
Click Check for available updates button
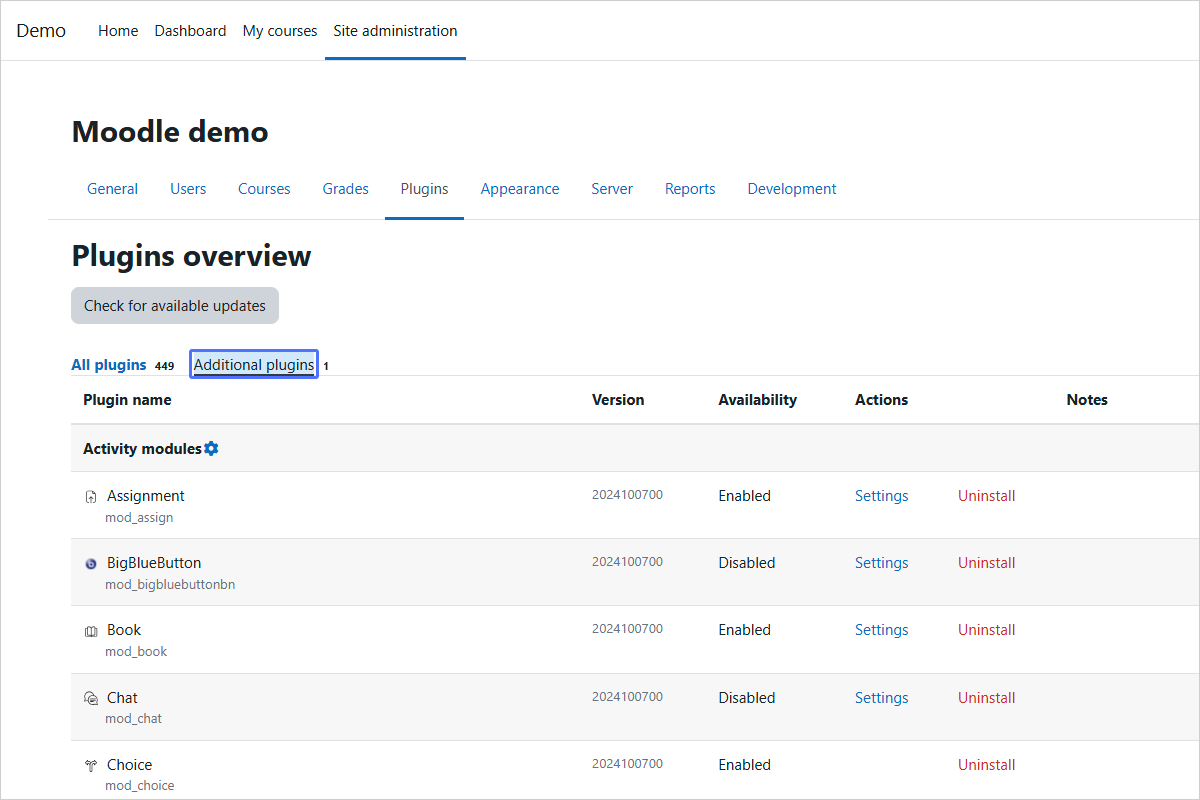175,306
